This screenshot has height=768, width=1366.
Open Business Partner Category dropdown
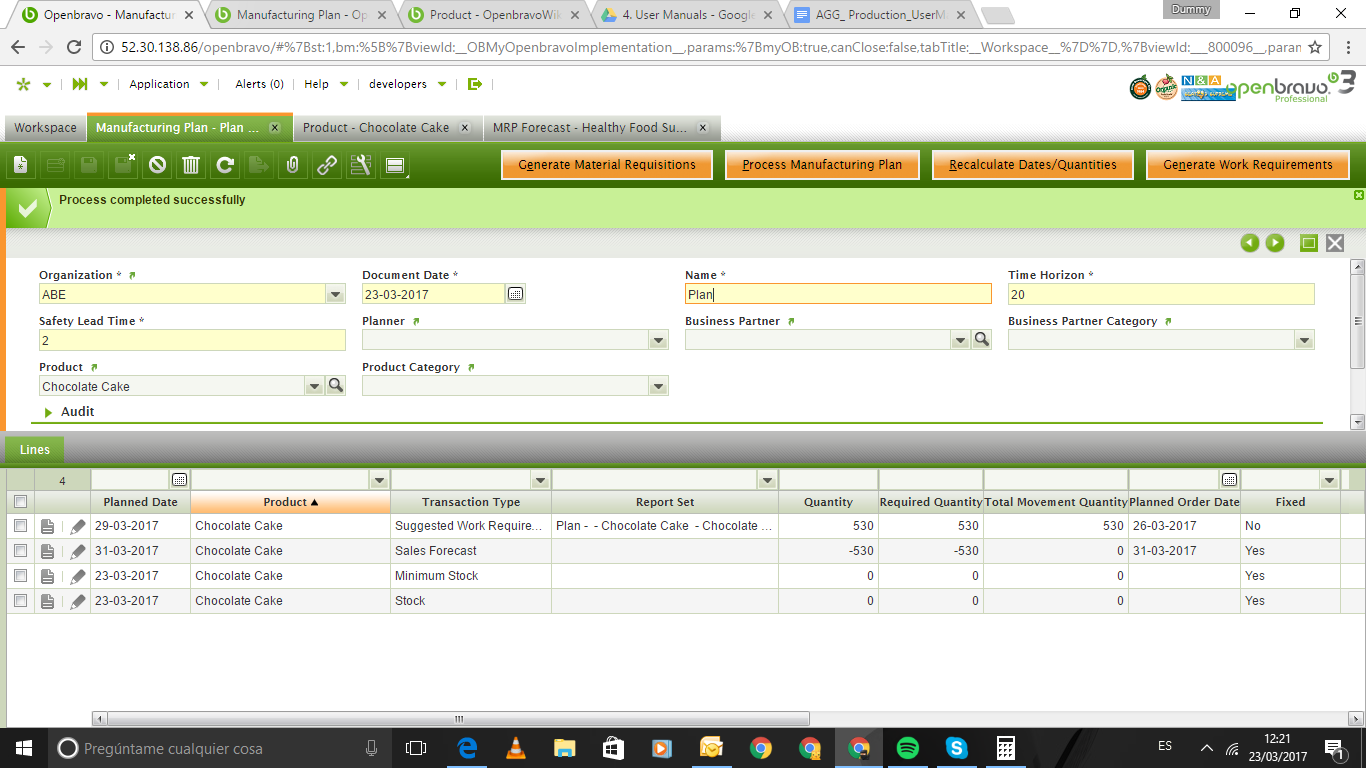(x=1304, y=340)
